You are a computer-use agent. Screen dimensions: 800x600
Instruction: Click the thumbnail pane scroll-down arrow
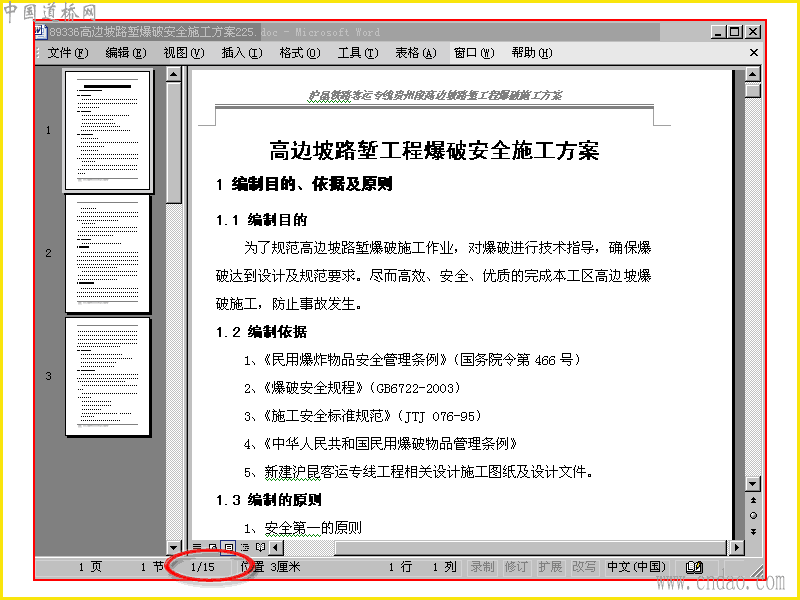(173, 547)
